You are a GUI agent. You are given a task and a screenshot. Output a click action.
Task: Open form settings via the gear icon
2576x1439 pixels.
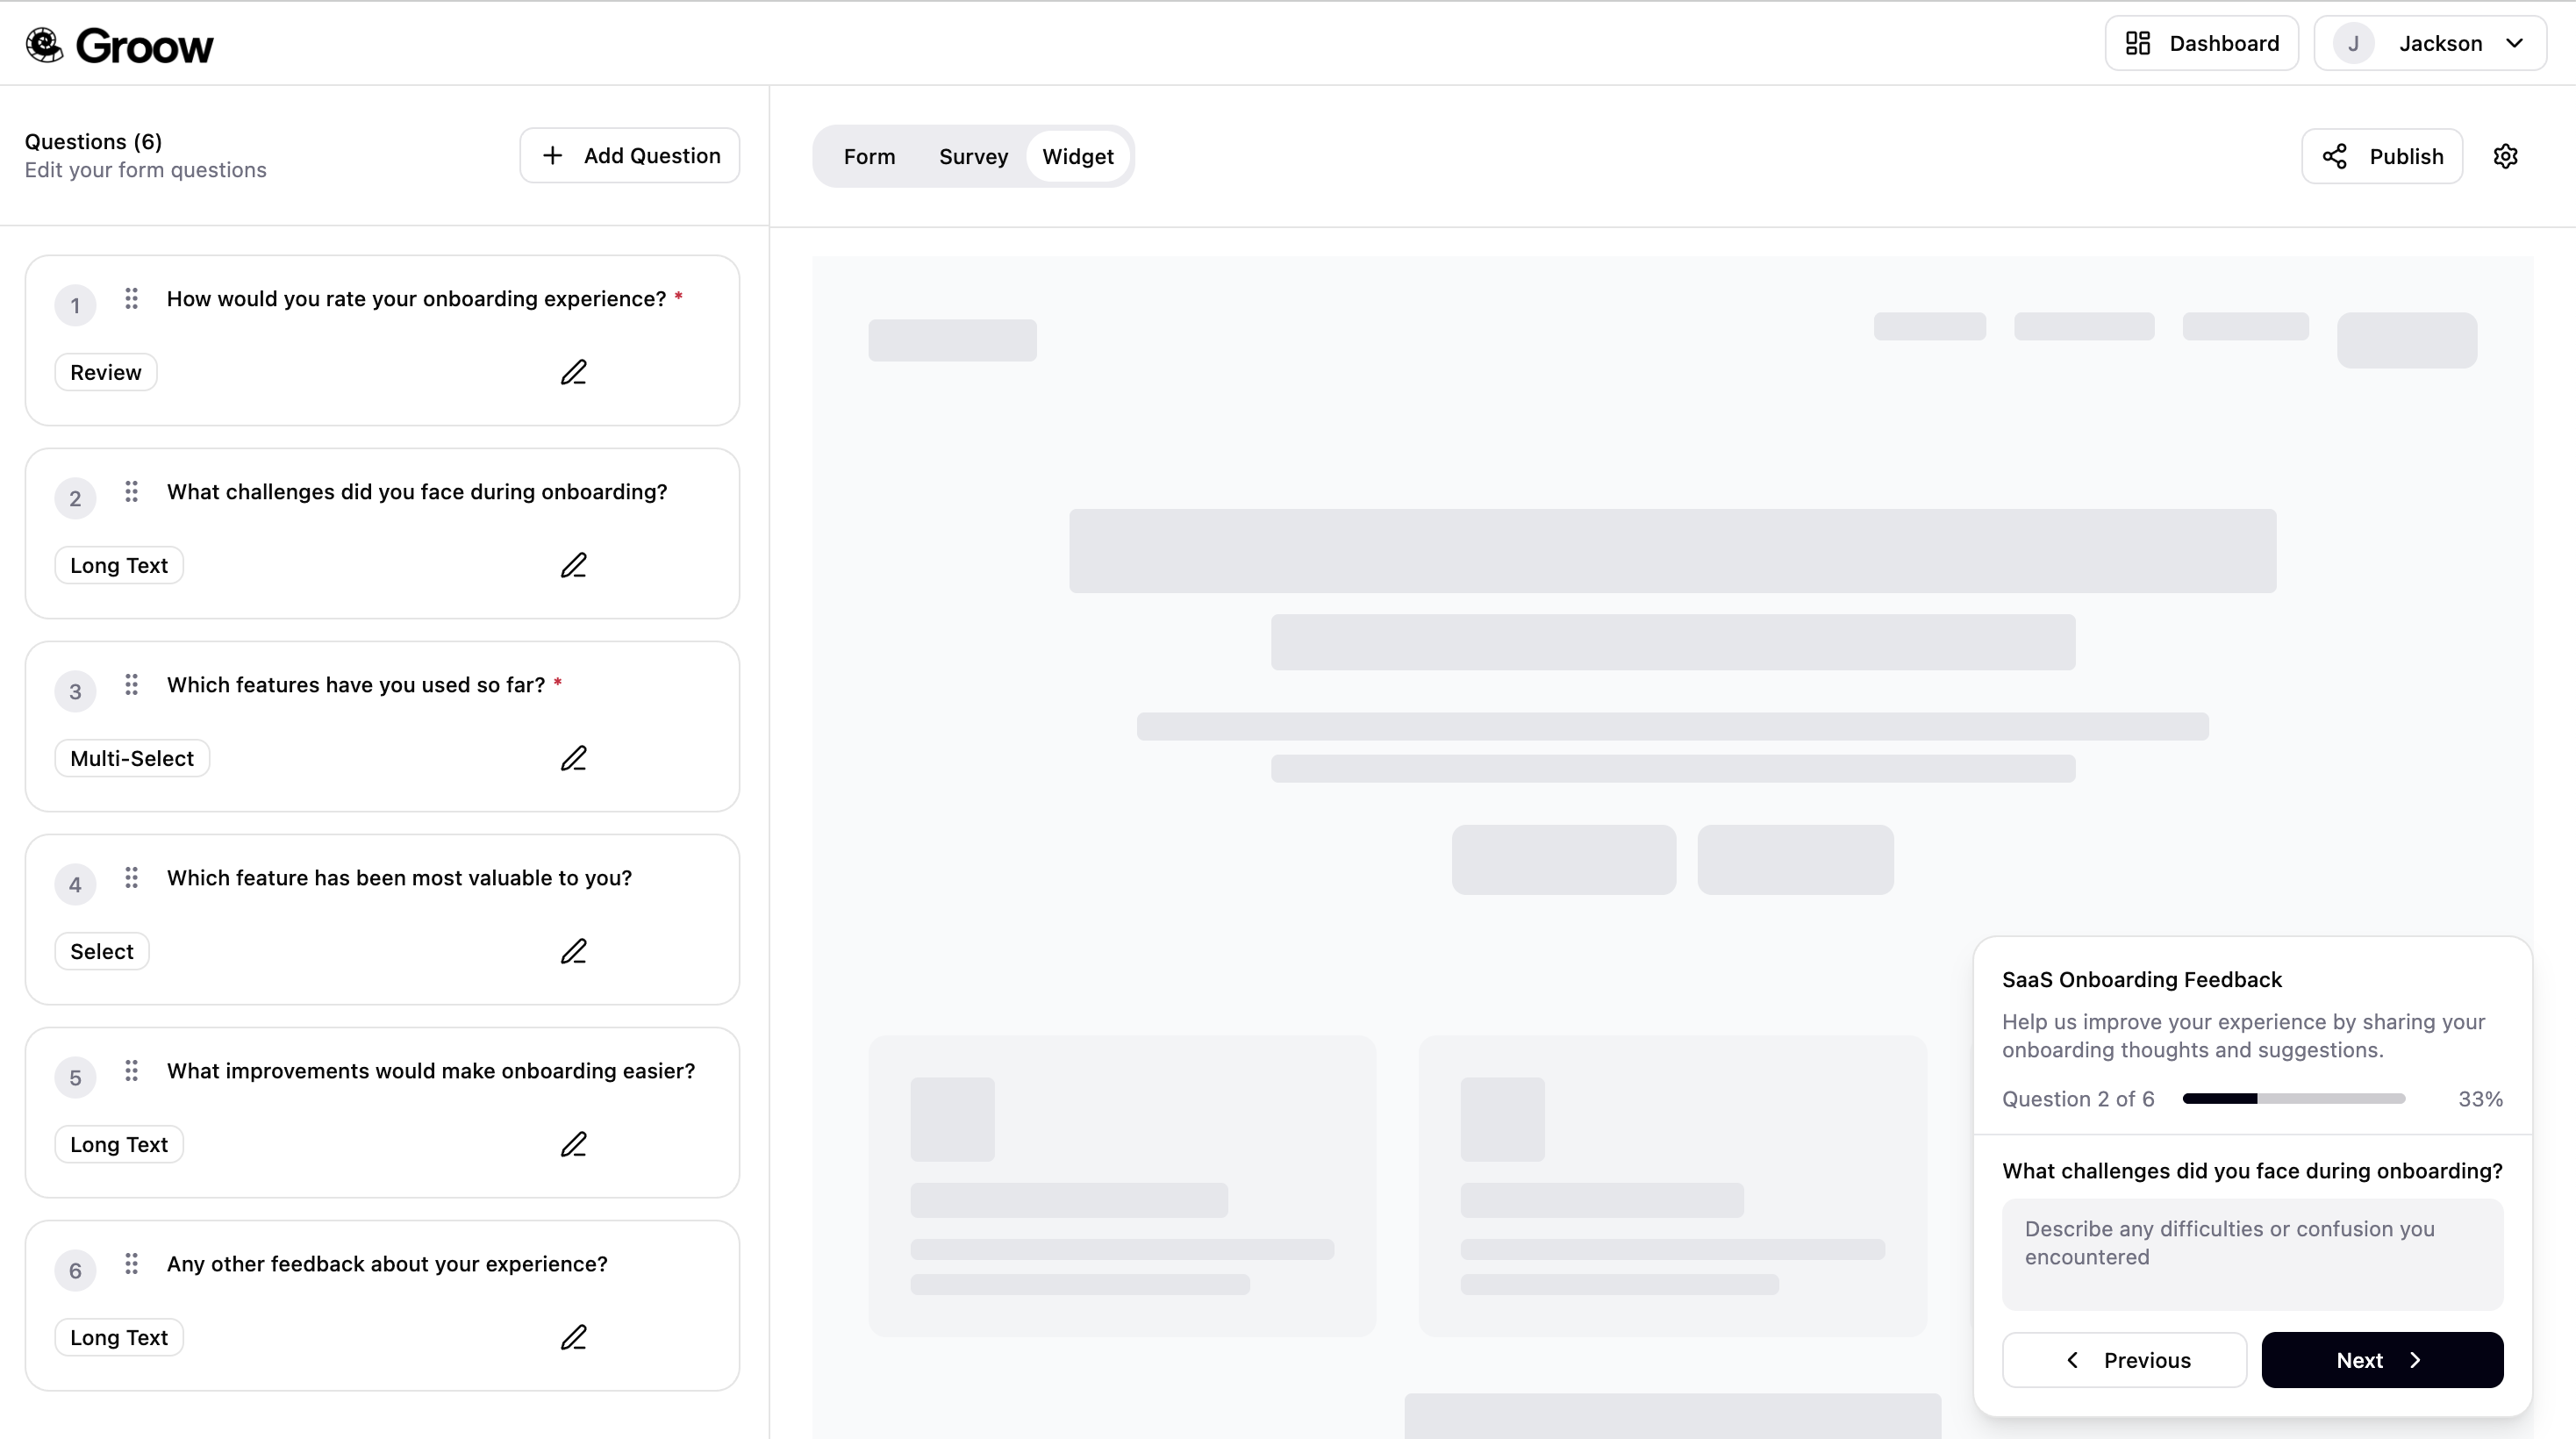2506,156
